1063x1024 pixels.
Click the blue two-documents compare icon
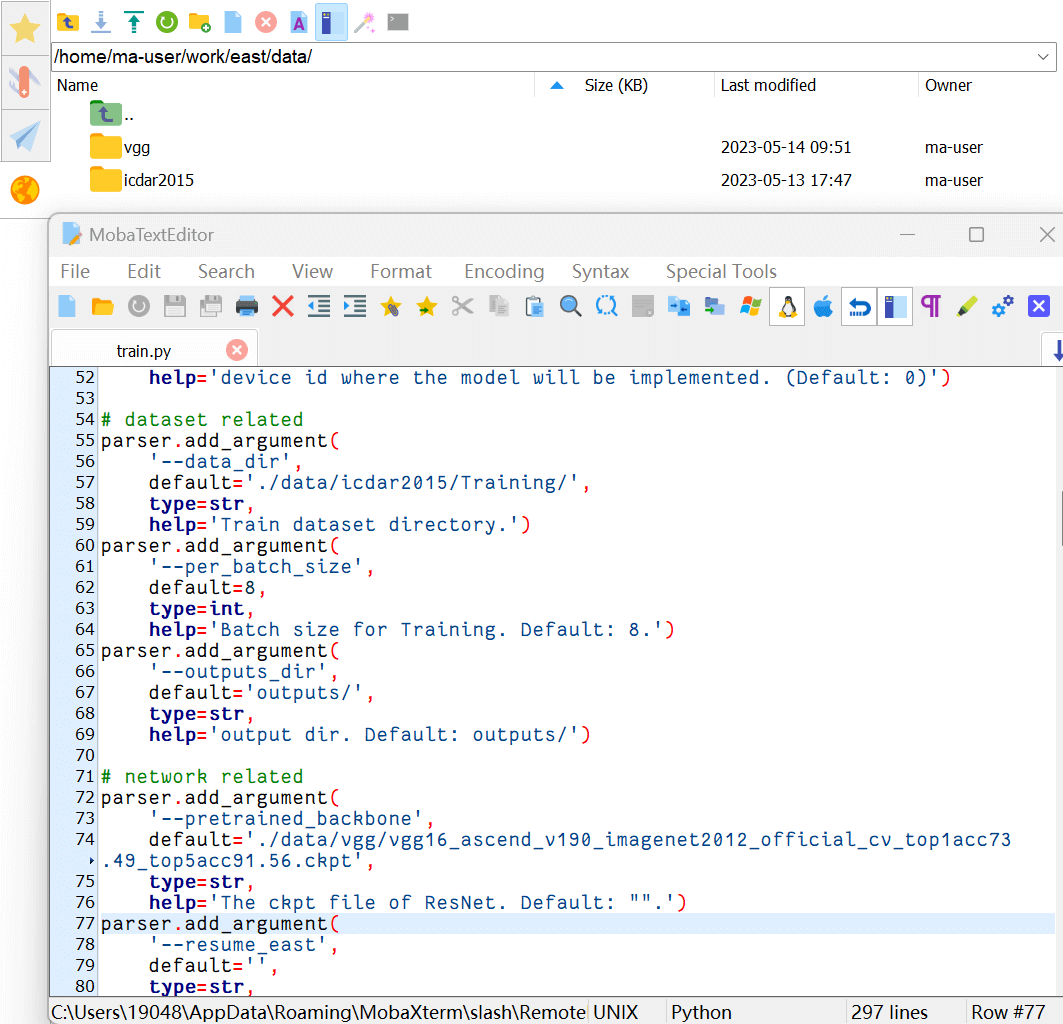tap(679, 307)
